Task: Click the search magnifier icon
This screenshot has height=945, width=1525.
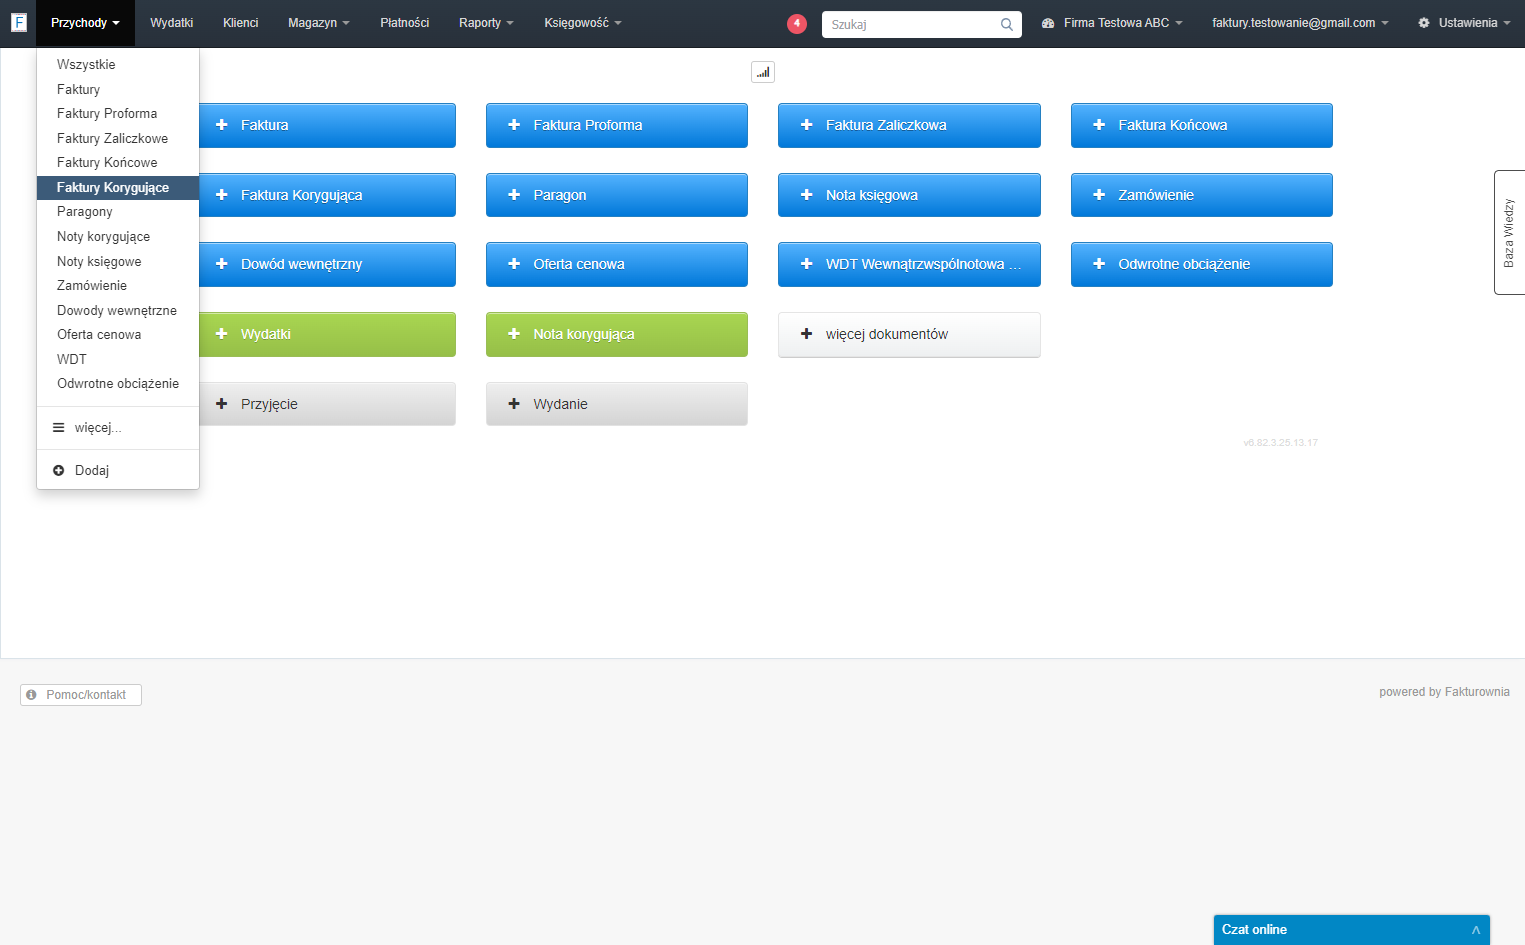Action: click(x=1007, y=24)
